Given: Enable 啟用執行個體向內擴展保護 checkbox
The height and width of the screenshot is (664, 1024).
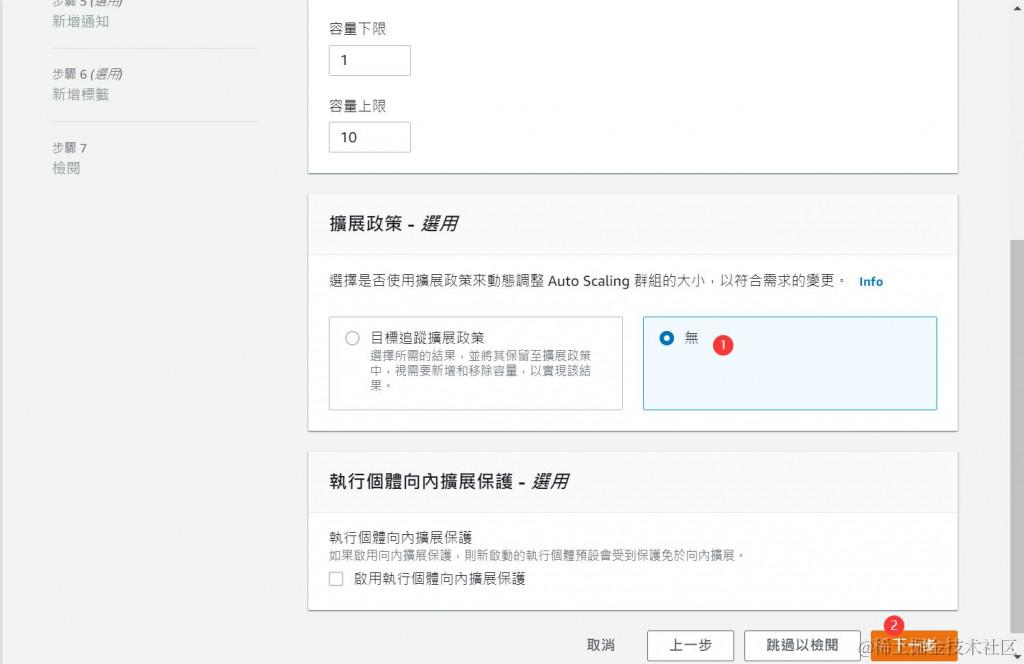Looking at the screenshot, I should tap(336, 578).
